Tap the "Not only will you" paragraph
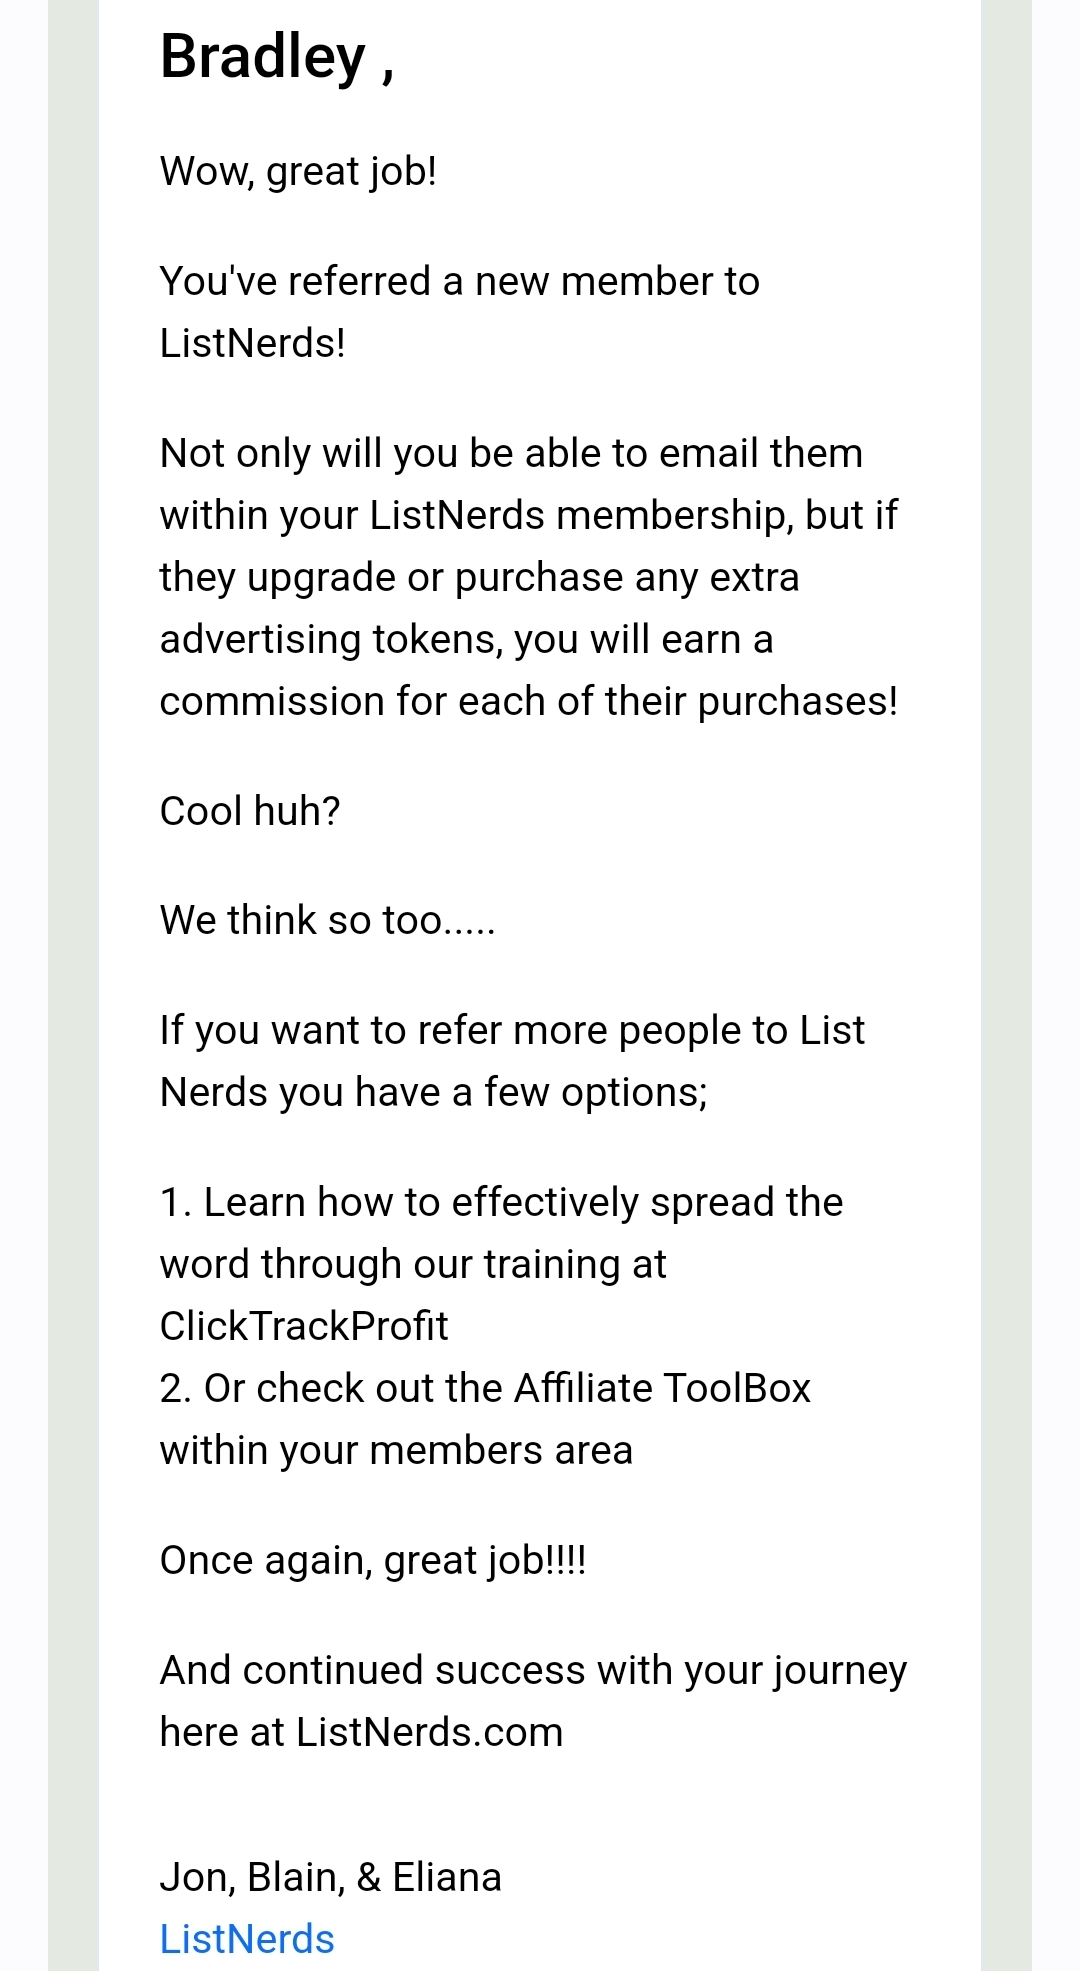1080x1971 pixels. pos(529,577)
